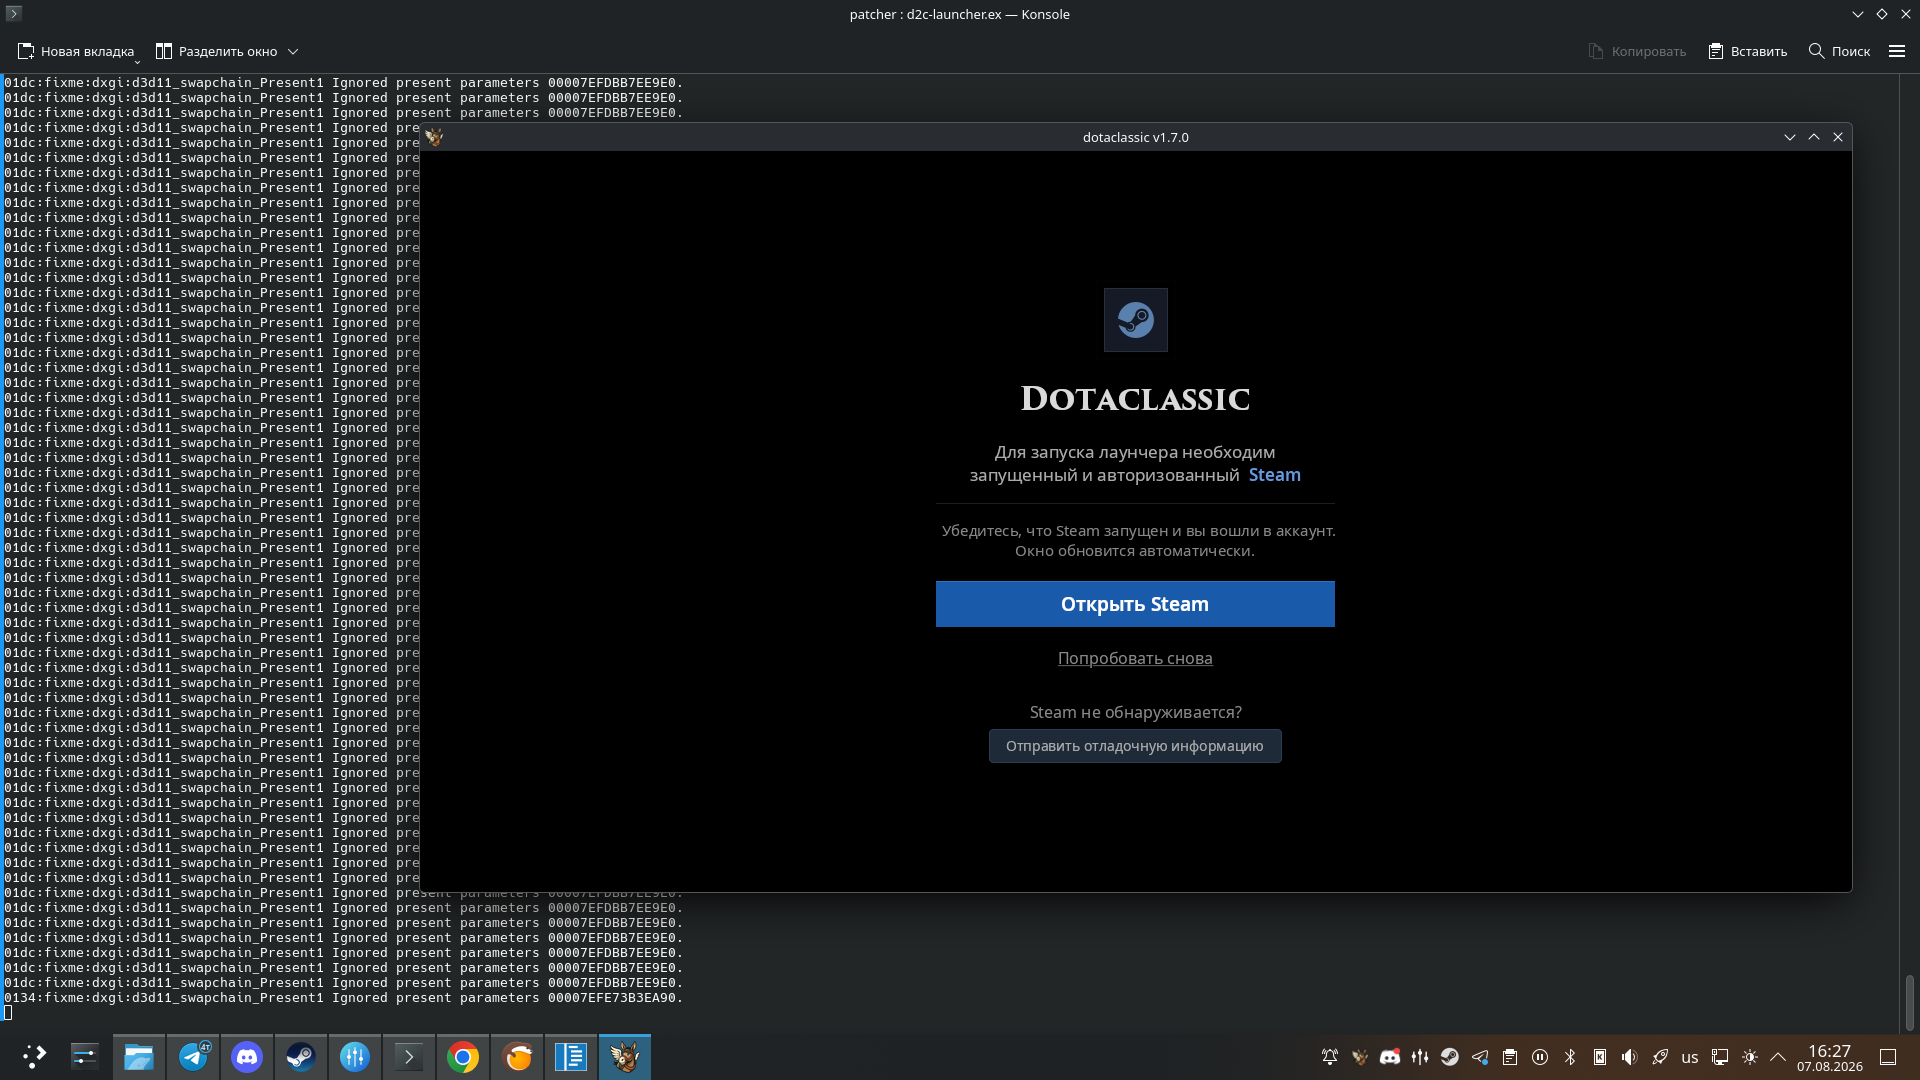Close the dotaclassic launcher window
The height and width of the screenshot is (1080, 1920).
(1838, 137)
